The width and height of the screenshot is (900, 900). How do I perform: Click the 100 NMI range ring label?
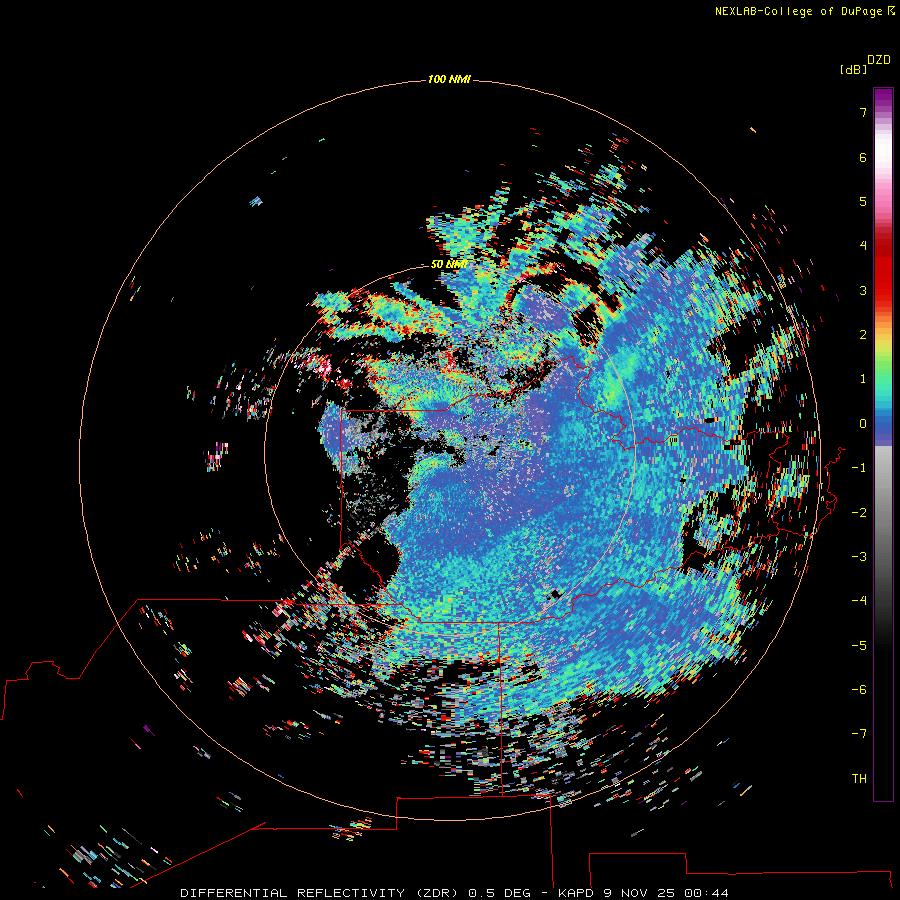(x=449, y=79)
